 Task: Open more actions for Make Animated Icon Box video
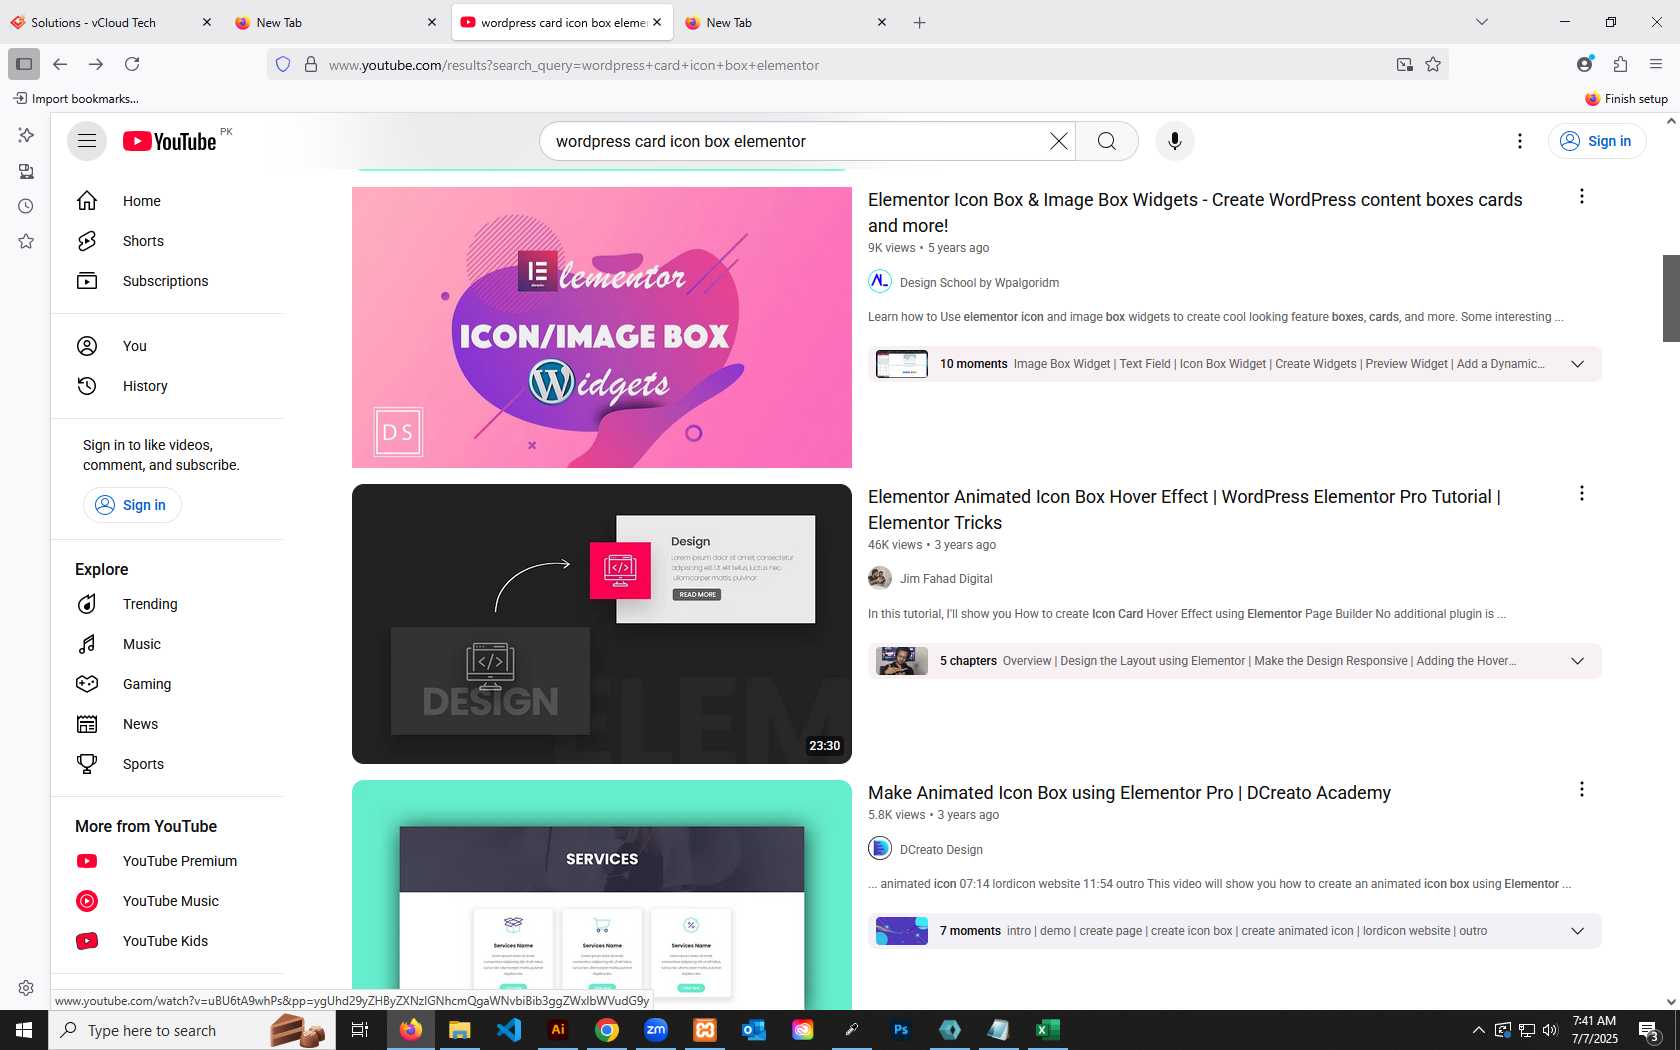pos(1582,789)
